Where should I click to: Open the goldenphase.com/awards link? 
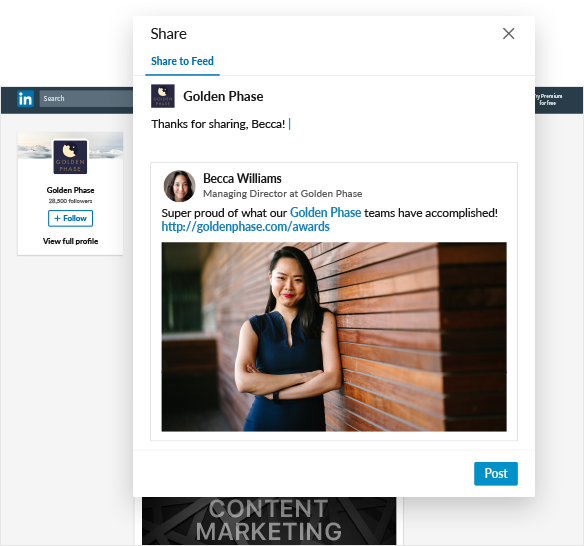pyautogui.click(x=245, y=226)
